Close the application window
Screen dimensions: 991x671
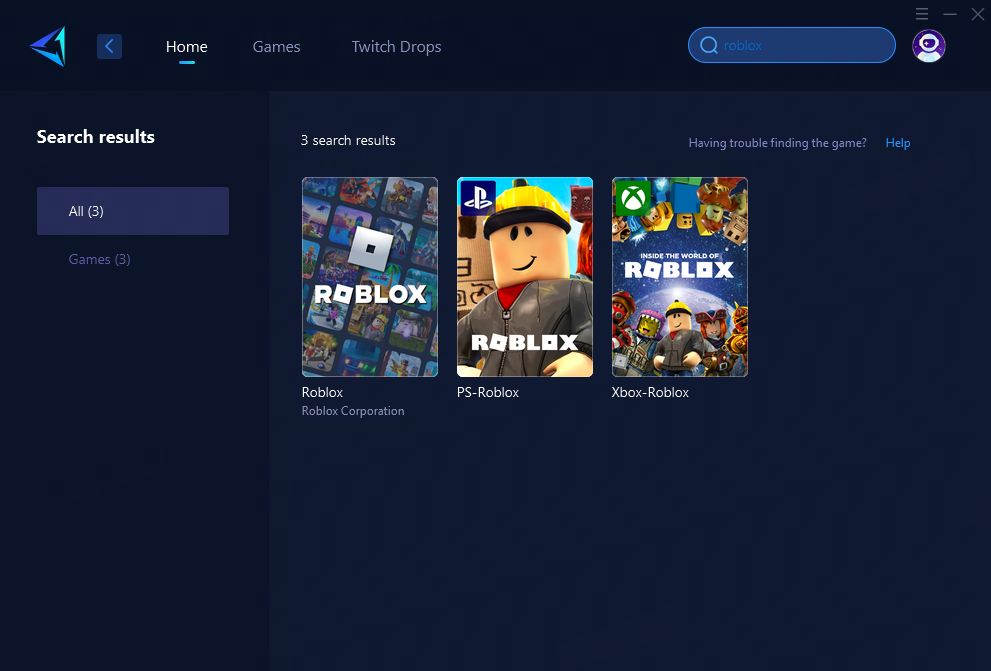click(978, 14)
